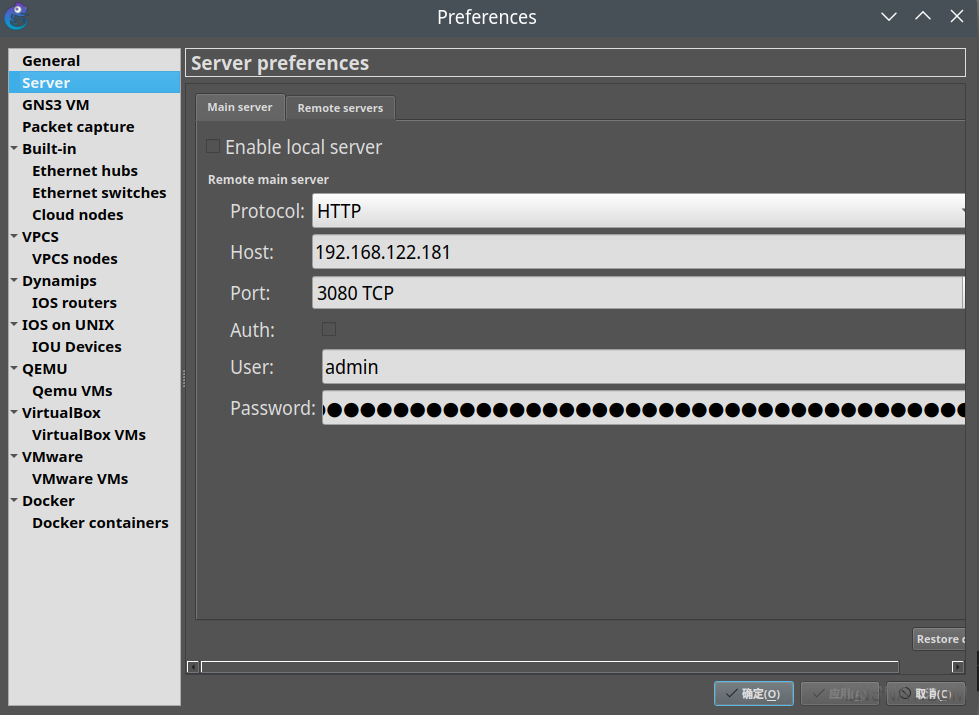This screenshot has width=979, height=715.
Task: Click the horizontal scrollbar track
Action: [549, 667]
